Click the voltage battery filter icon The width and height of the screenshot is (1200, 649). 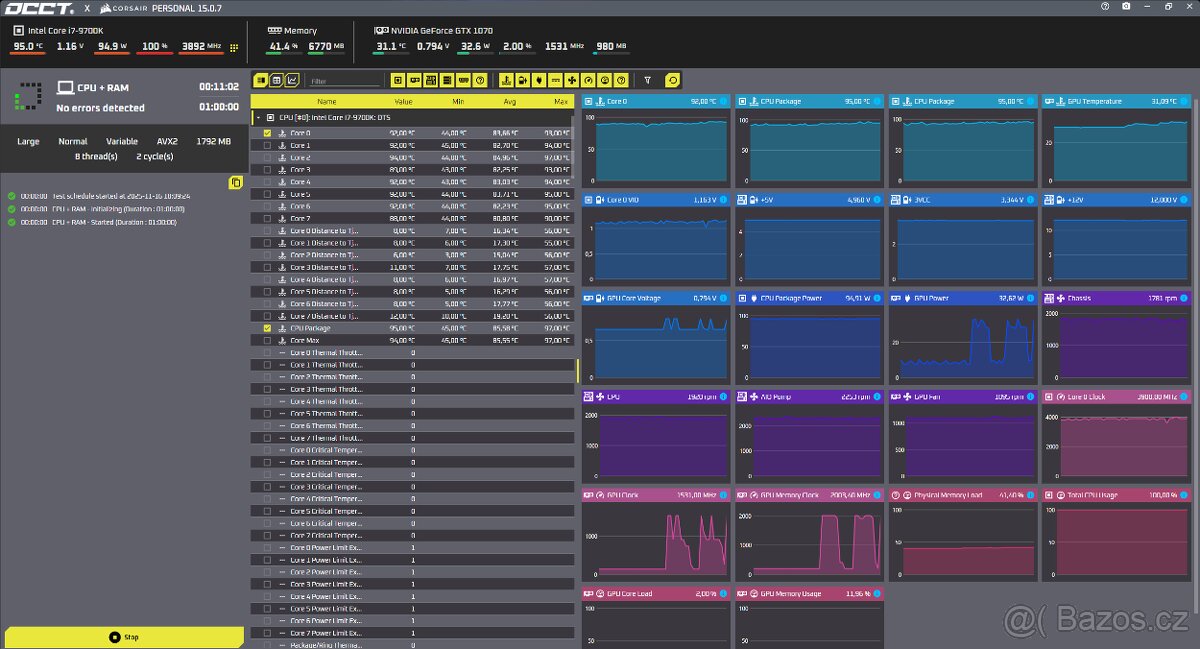pyautogui.click(x=522, y=80)
